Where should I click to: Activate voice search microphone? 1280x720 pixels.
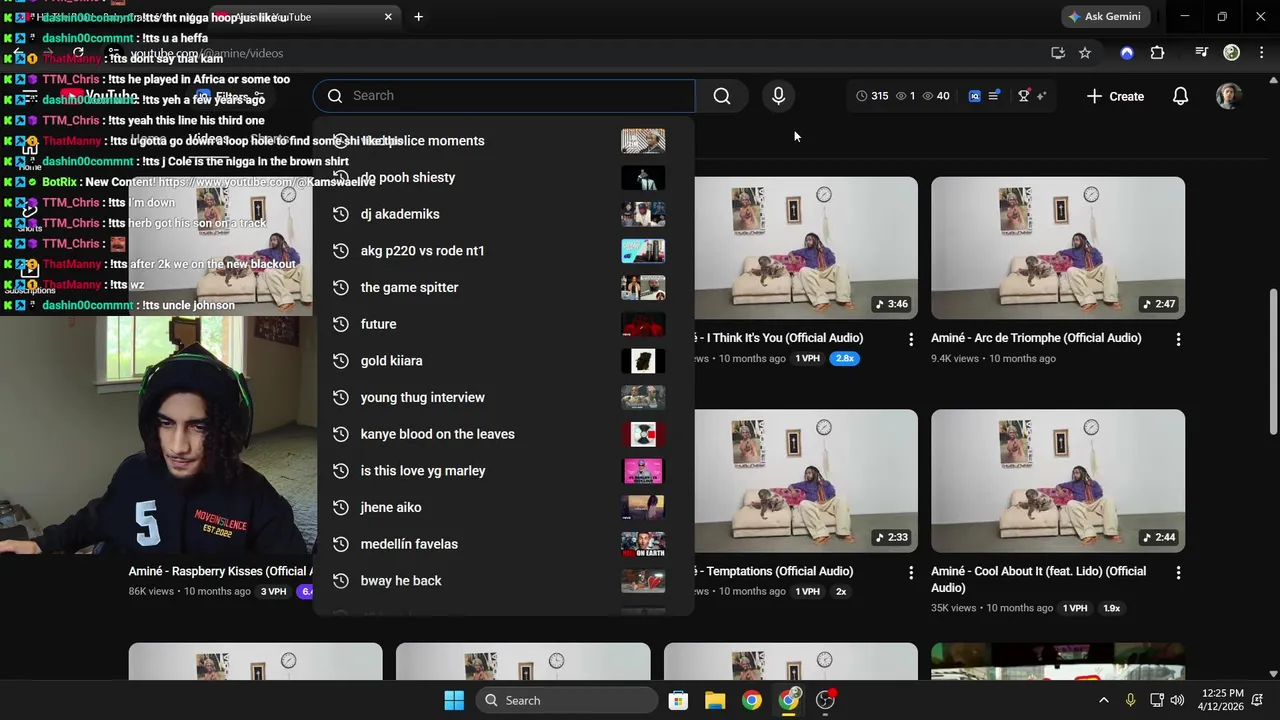778,96
